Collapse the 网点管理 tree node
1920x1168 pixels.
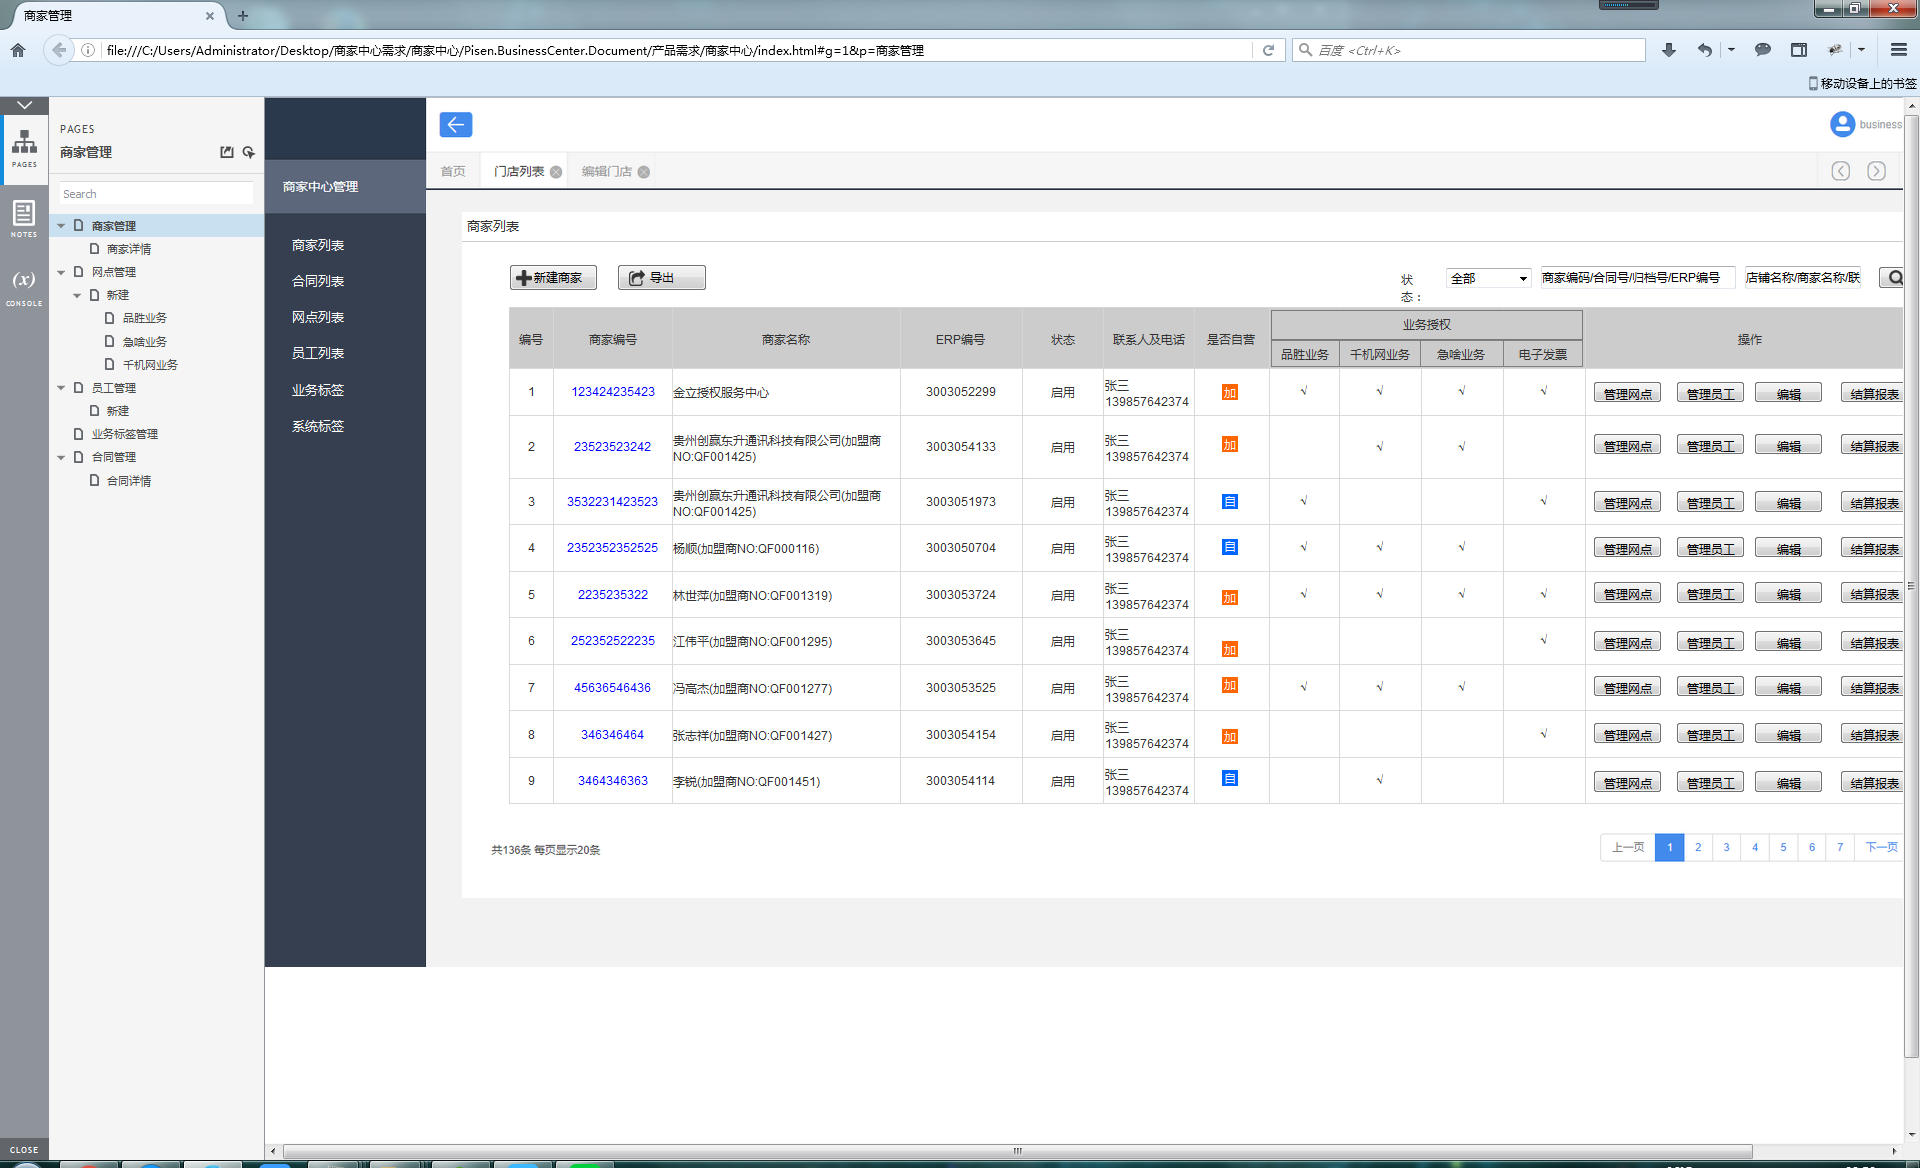[x=61, y=272]
